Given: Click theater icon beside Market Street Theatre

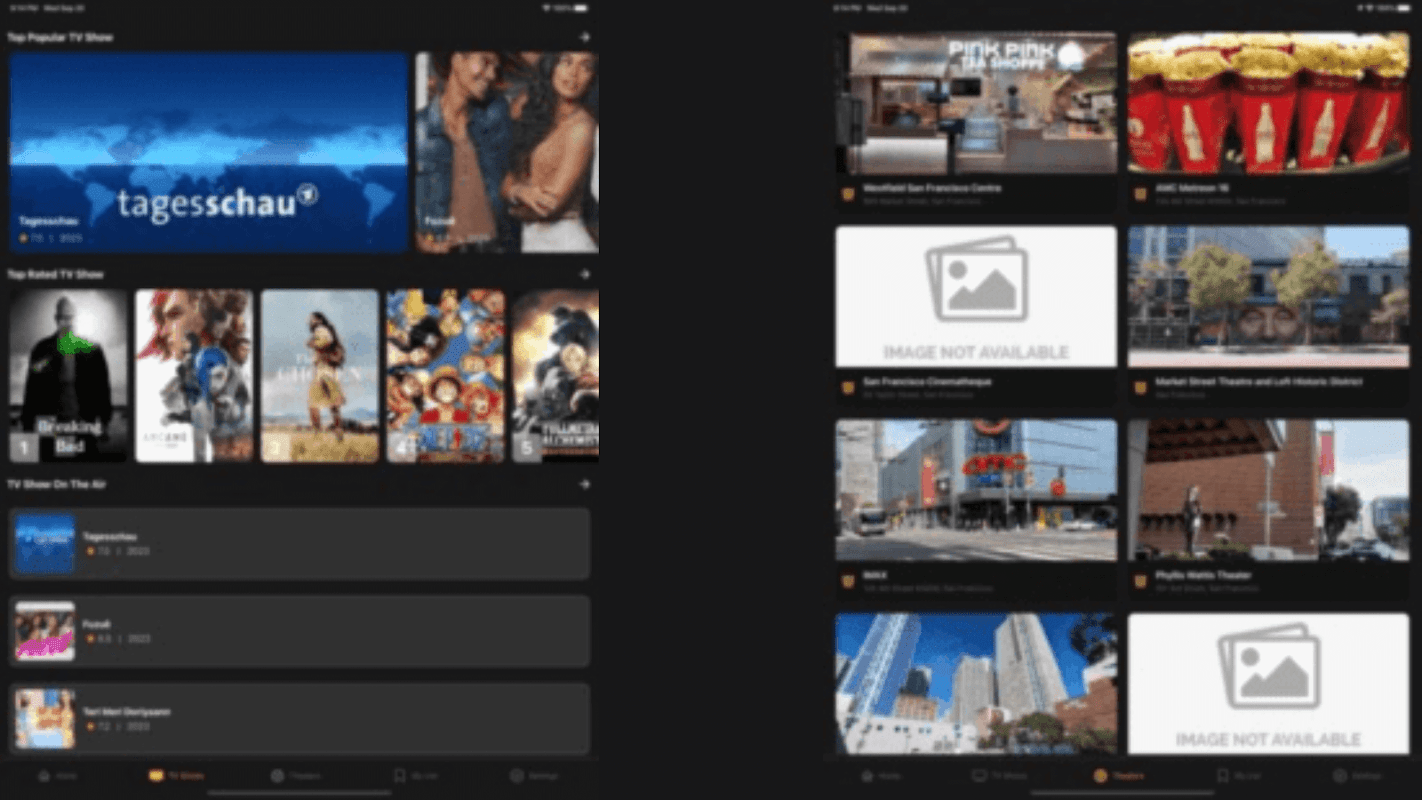Looking at the screenshot, I should coord(1140,387).
